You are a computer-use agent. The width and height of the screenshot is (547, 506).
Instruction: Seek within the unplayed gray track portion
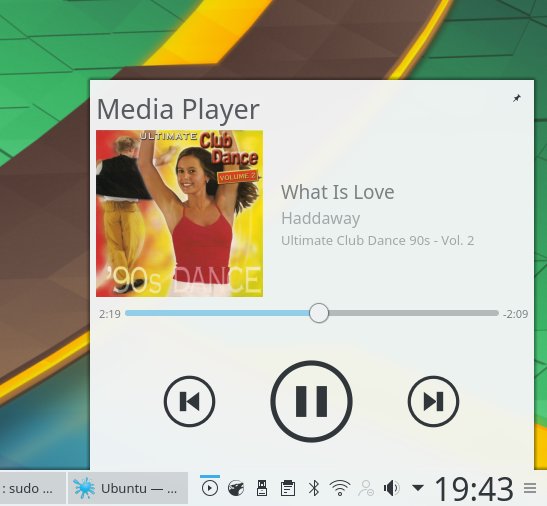pos(413,313)
